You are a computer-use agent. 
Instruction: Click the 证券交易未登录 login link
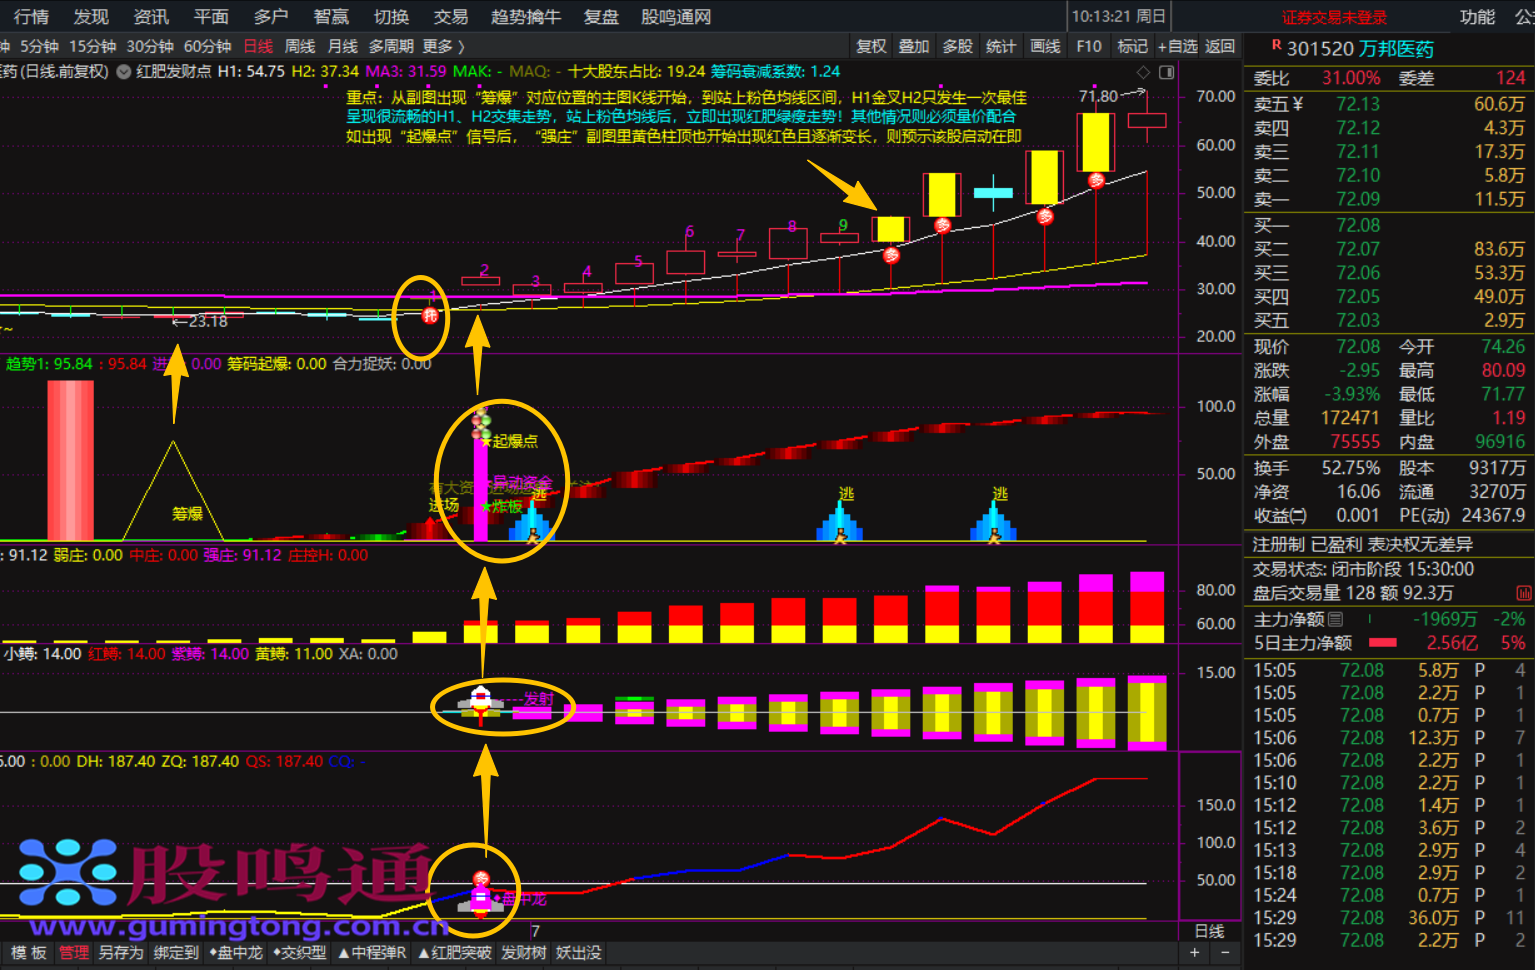pos(1335,17)
